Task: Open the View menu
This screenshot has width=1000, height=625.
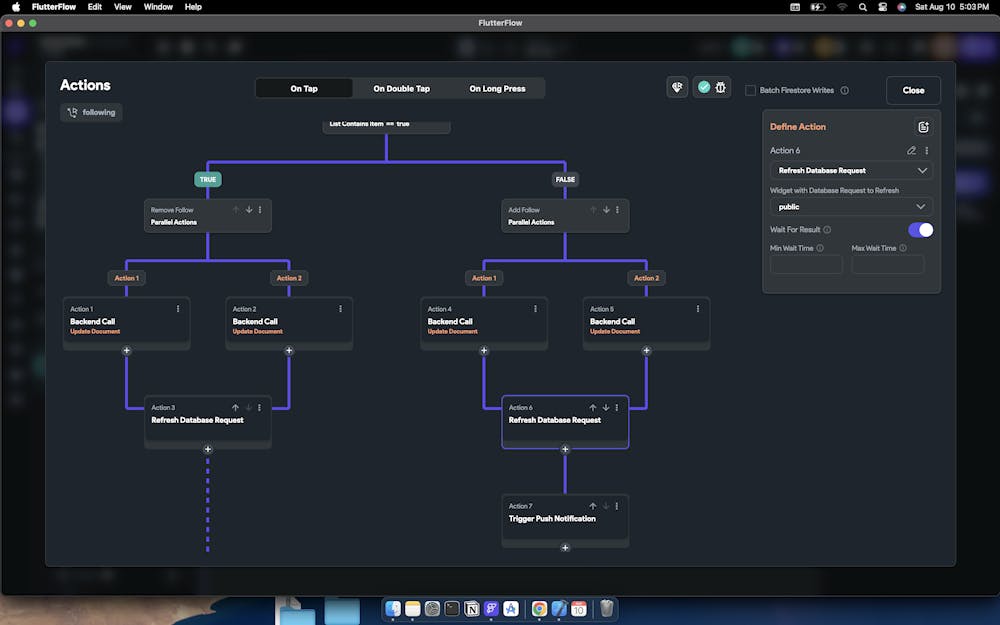Action: pos(122,7)
